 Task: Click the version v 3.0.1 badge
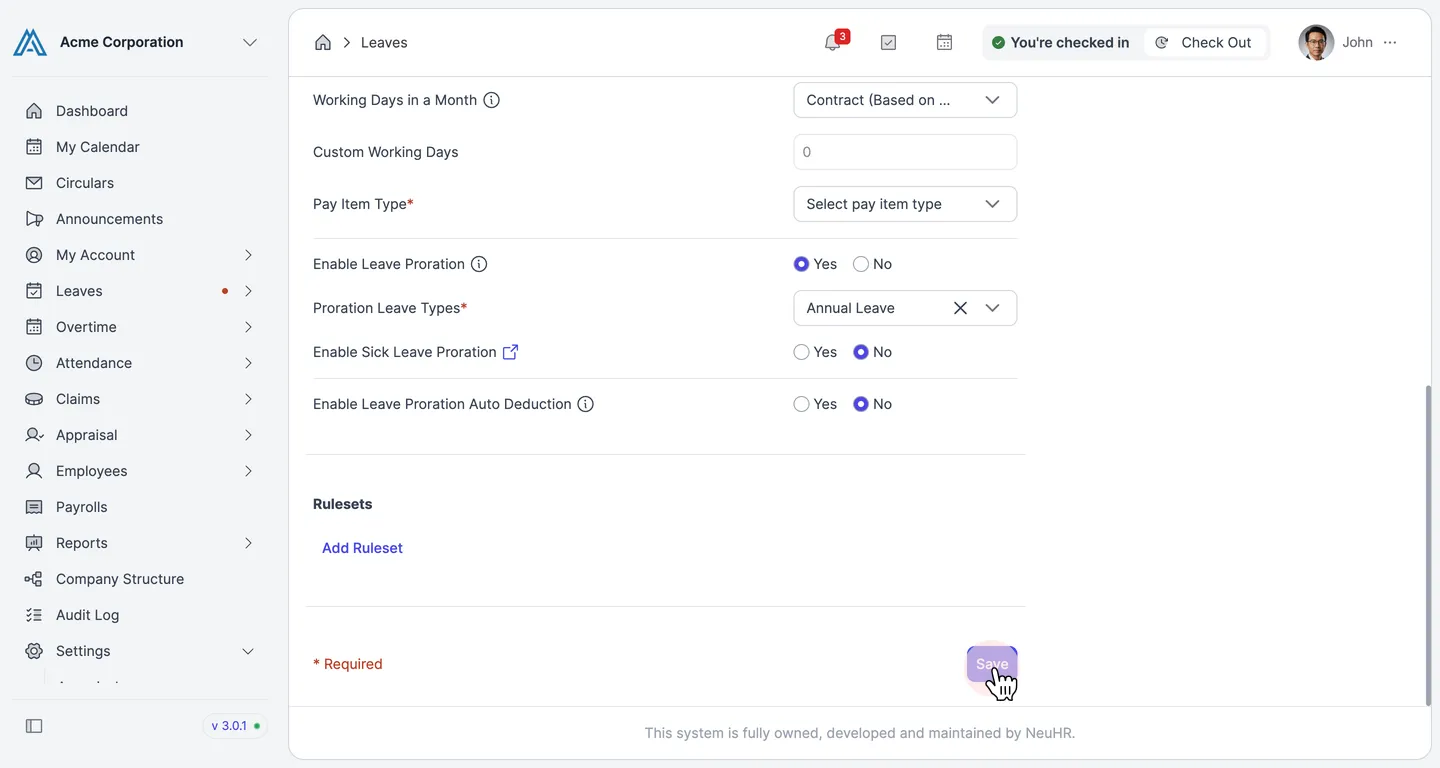235,726
